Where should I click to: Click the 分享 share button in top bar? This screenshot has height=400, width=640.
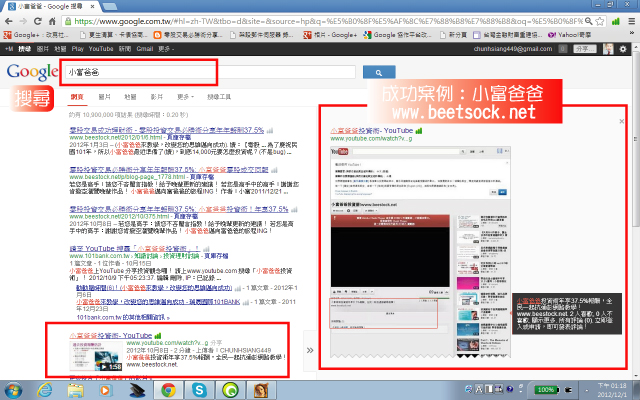[x=585, y=49]
